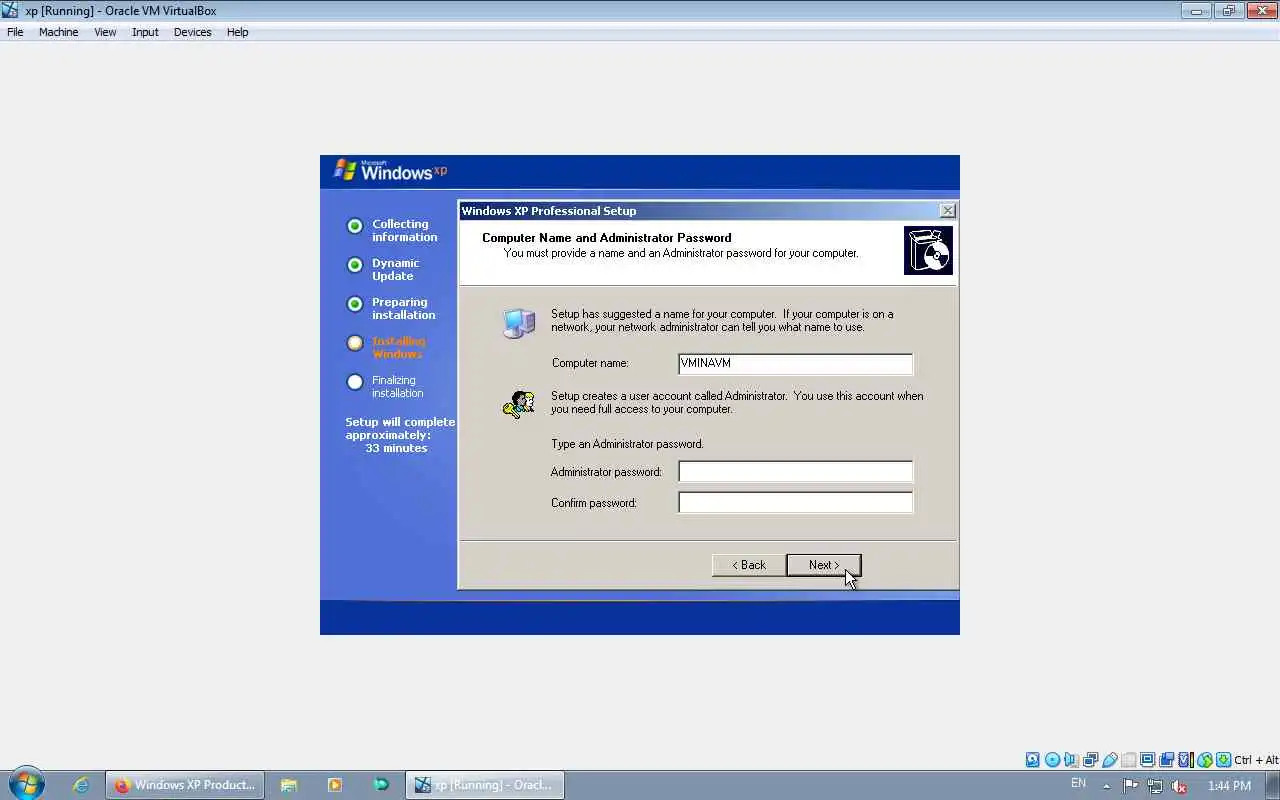The height and width of the screenshot is (800, 1280).
Task: Click the optical drive status icon
Action: [1052, 760]
